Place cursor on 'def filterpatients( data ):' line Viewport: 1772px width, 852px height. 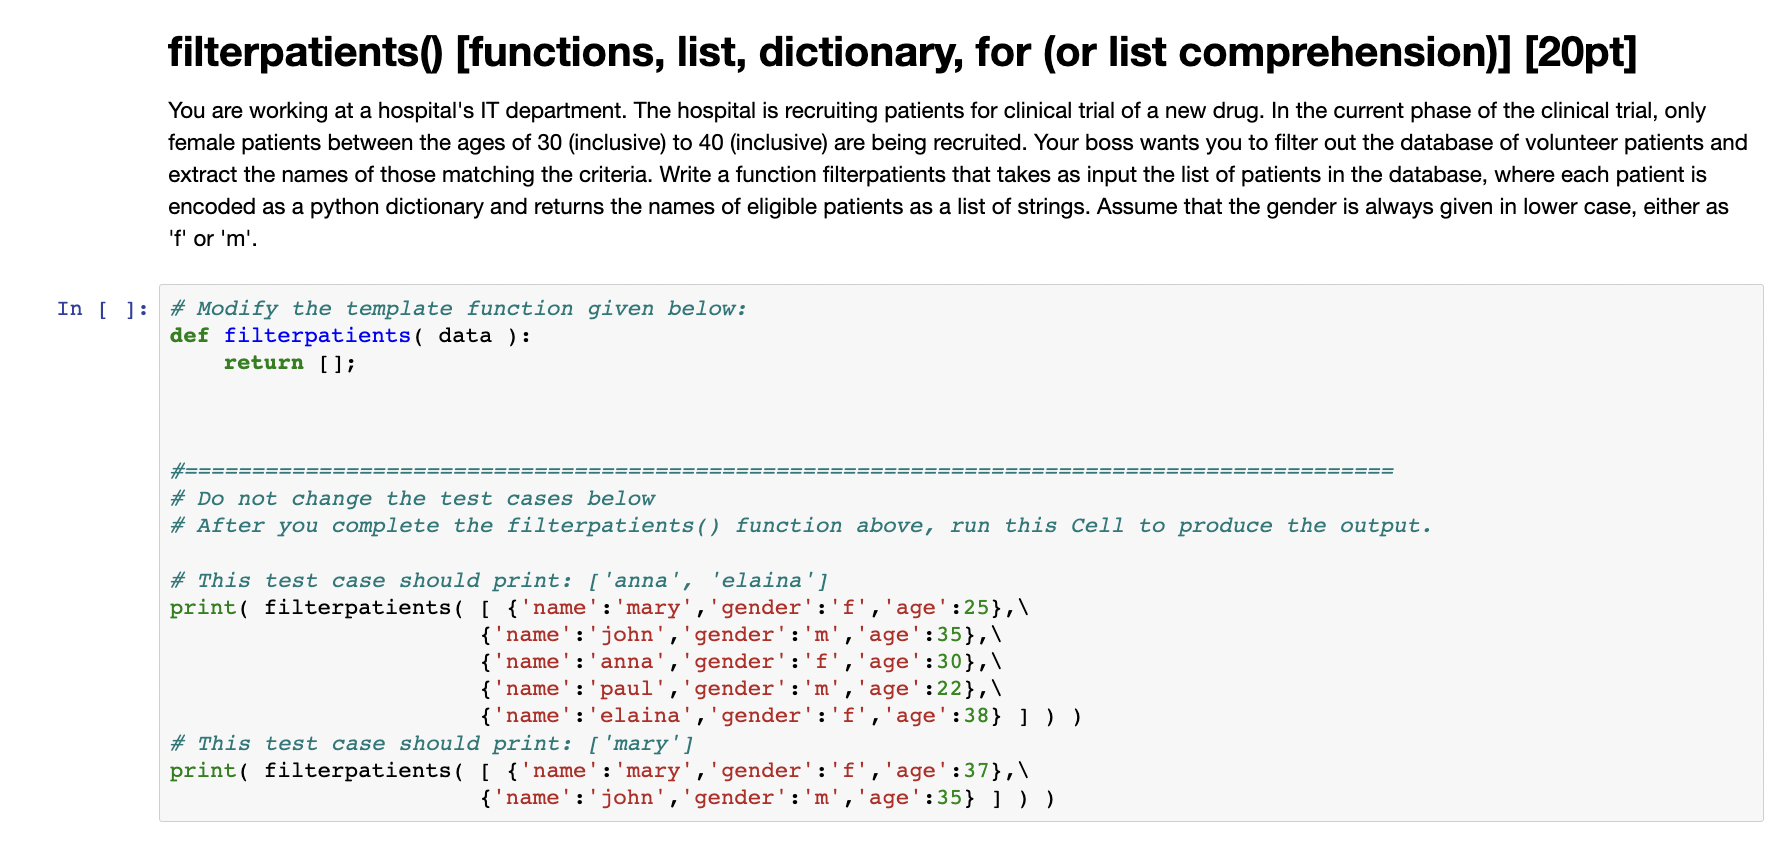(351, 335)
